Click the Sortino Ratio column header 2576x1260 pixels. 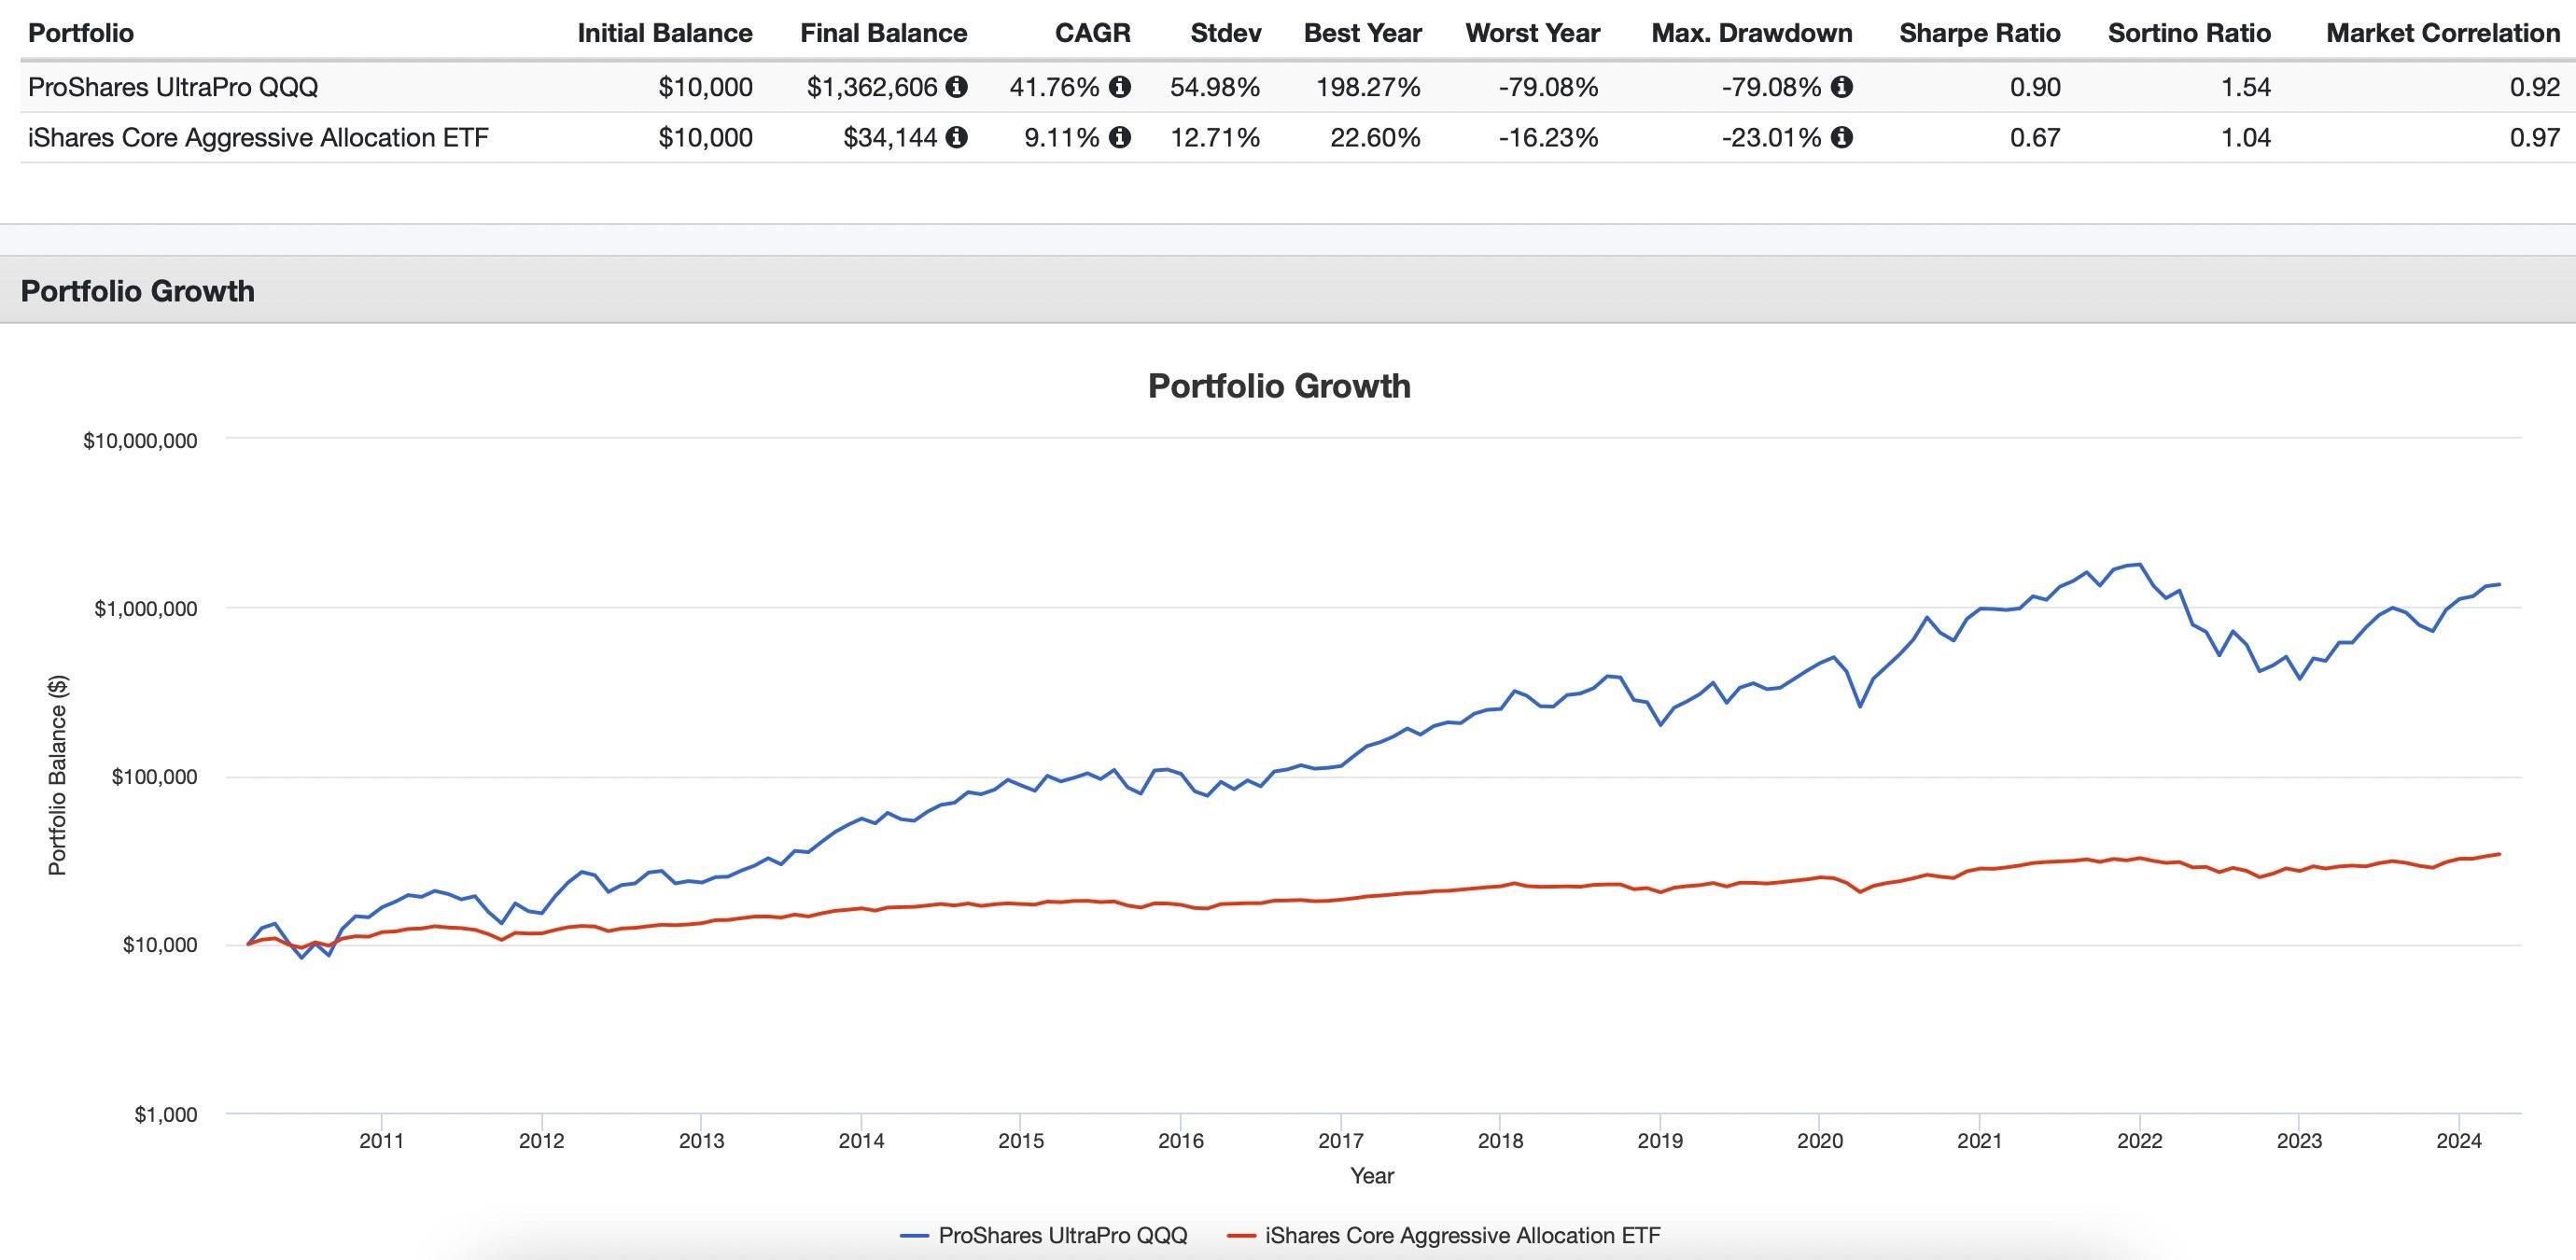pos(2189,33)
